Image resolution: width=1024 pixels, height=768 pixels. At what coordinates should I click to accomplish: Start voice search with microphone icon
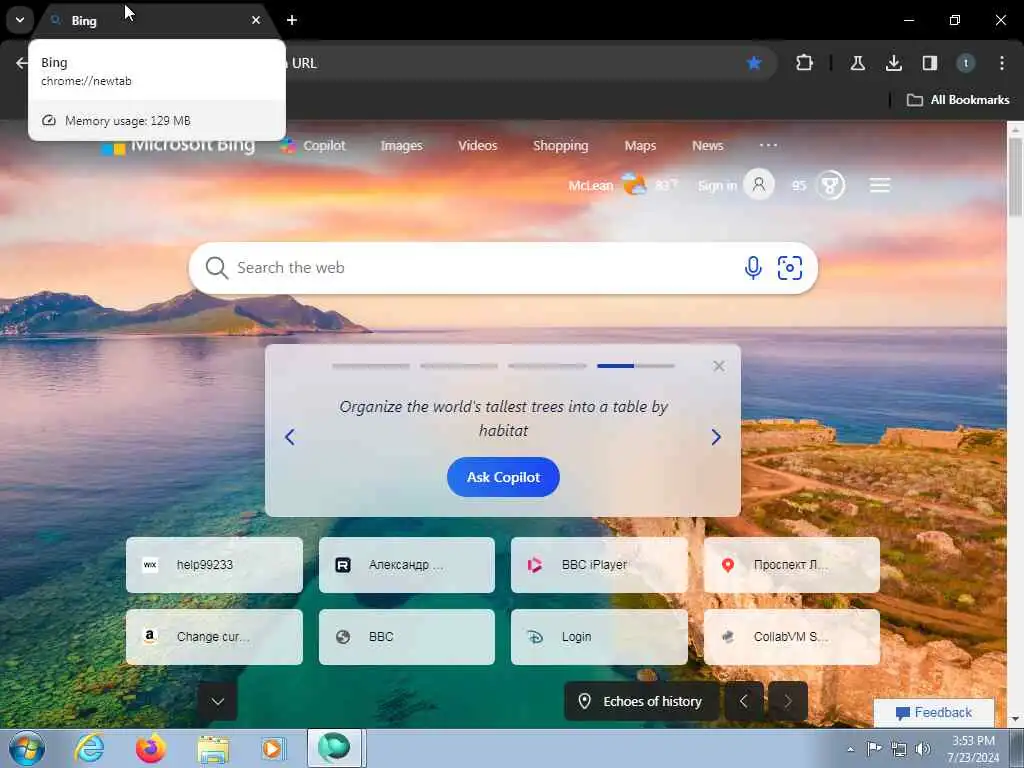pyautogui.click(x=753, y=268)
